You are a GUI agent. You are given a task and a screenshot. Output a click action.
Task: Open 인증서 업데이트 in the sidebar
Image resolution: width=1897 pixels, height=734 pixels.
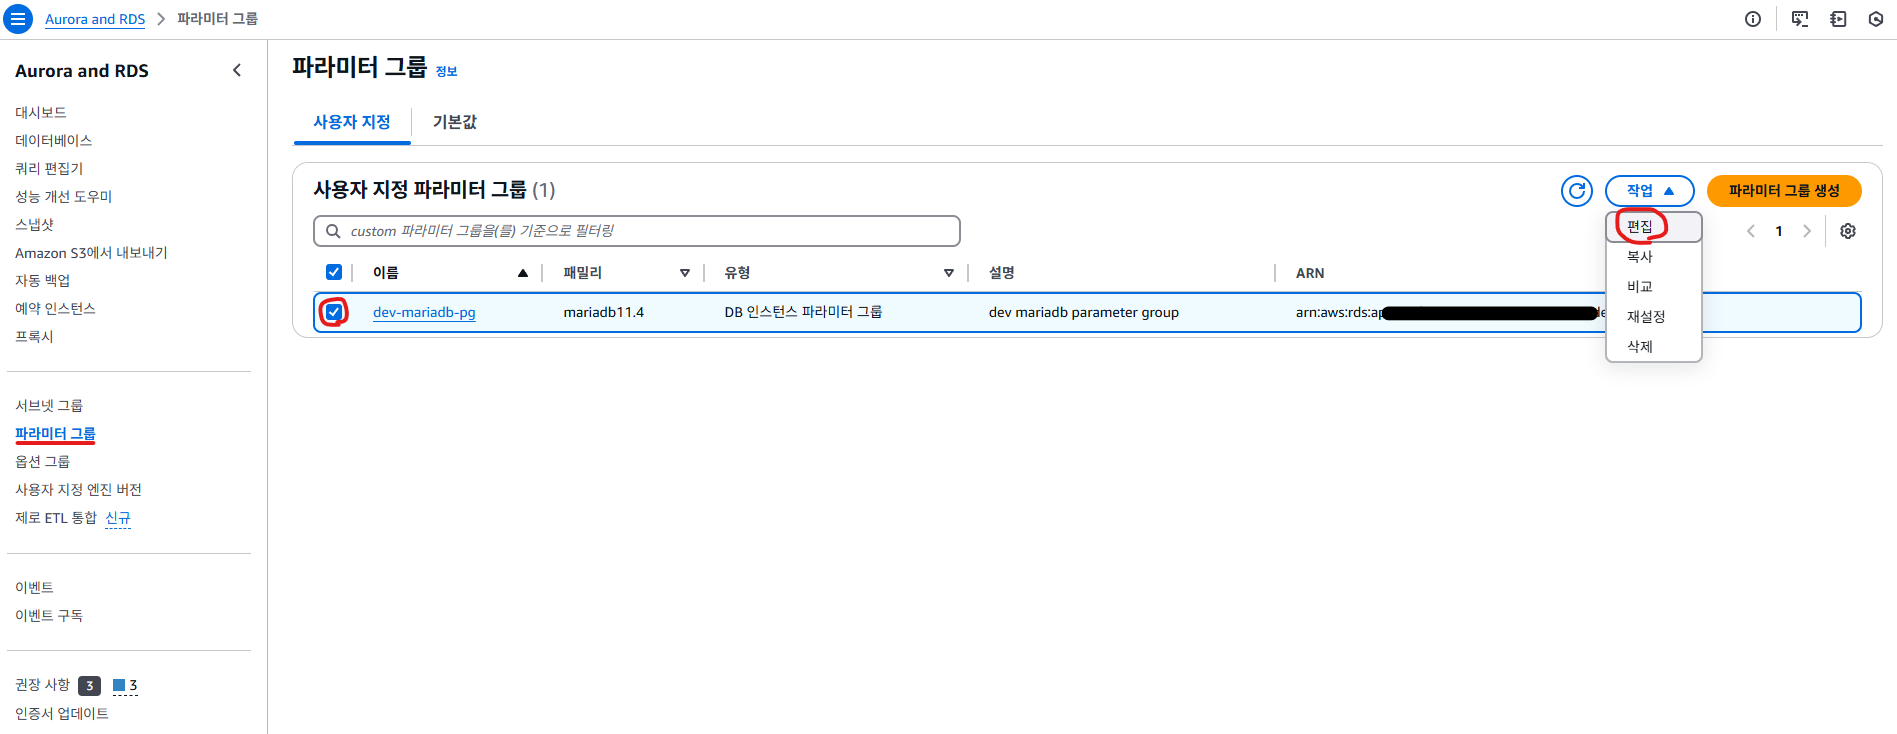click(62, 714)
